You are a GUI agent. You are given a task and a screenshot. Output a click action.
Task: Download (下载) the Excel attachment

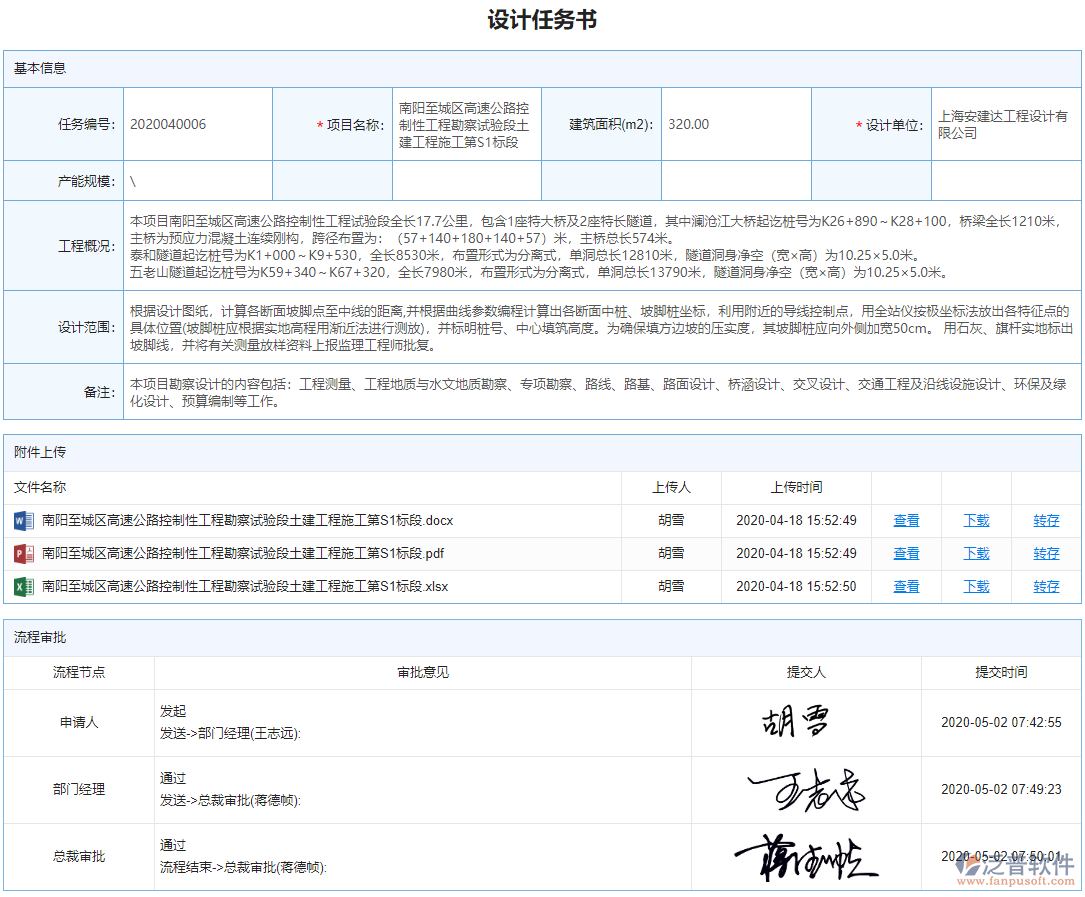click(x=975, y=586)
